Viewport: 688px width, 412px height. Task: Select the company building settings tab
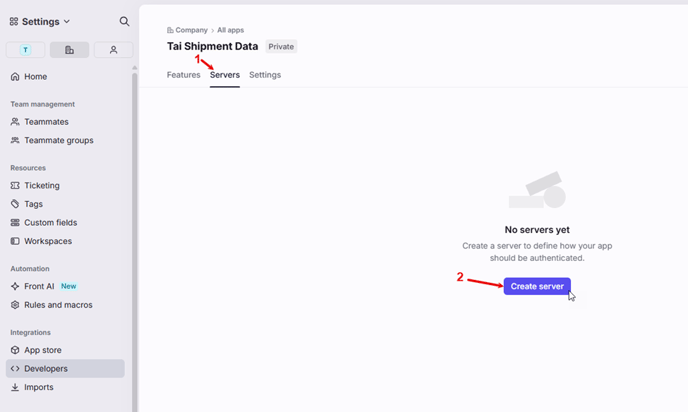69,50
